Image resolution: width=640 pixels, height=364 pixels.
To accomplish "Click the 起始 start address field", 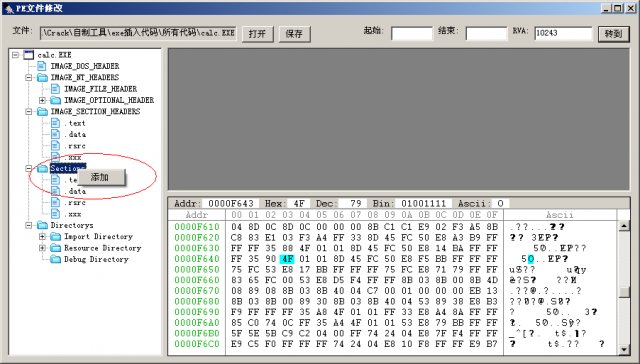I will coord(411,33).
